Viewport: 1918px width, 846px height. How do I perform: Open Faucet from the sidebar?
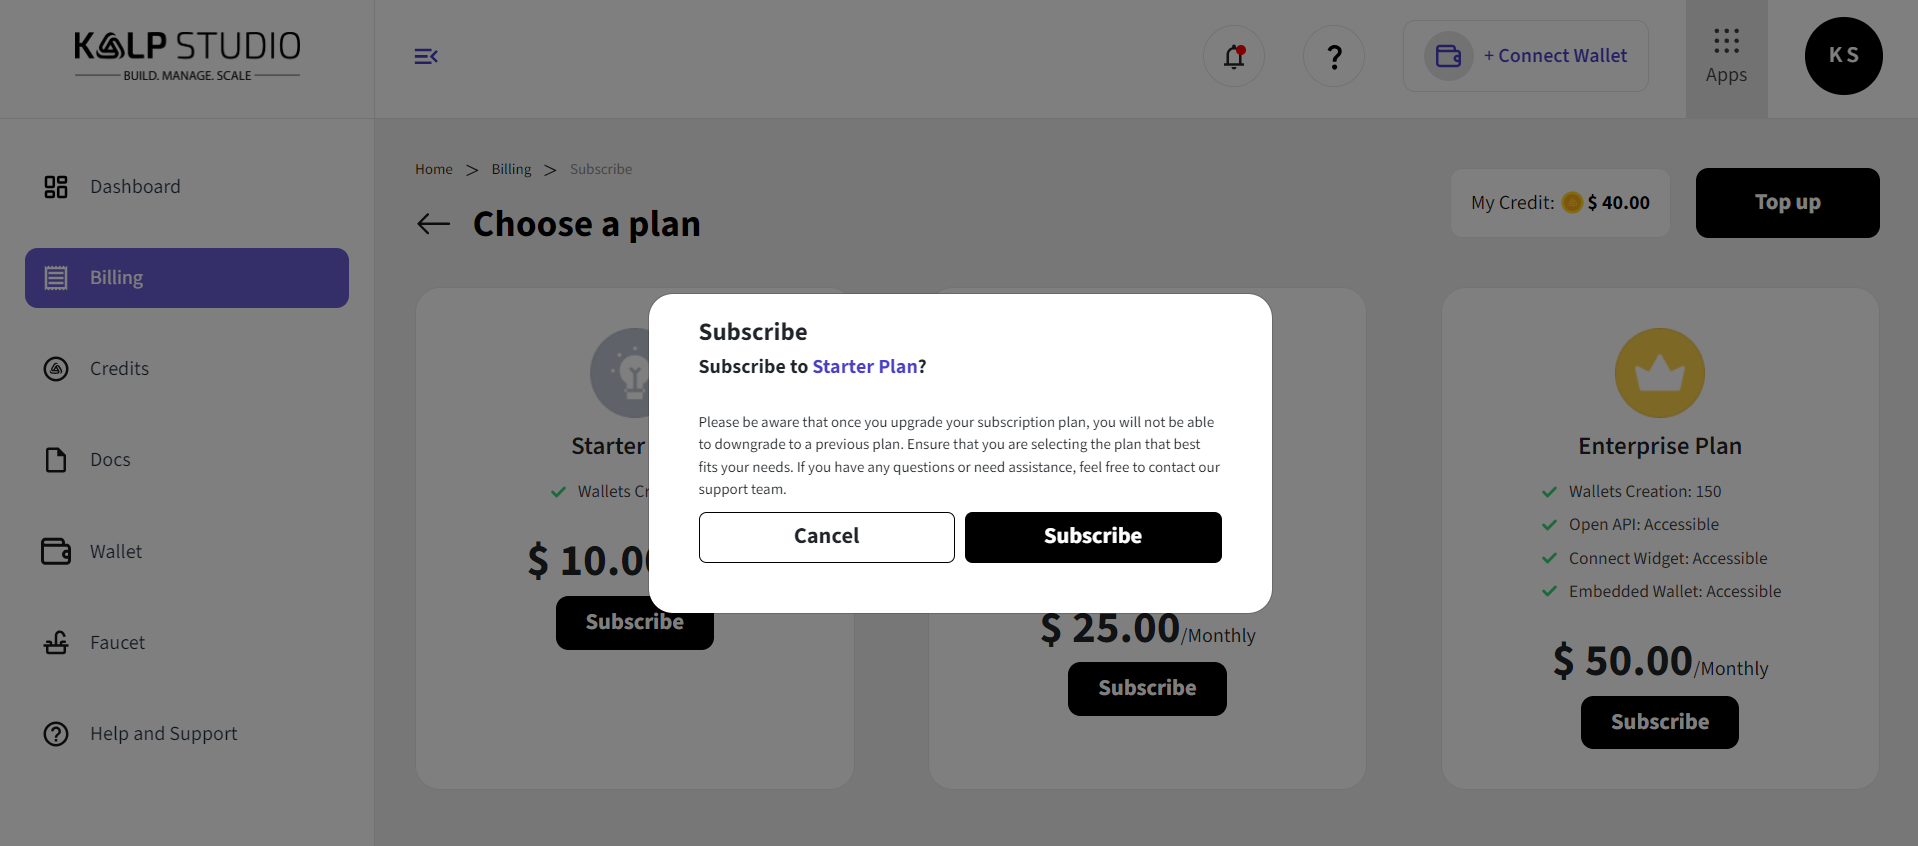(117, 643)
